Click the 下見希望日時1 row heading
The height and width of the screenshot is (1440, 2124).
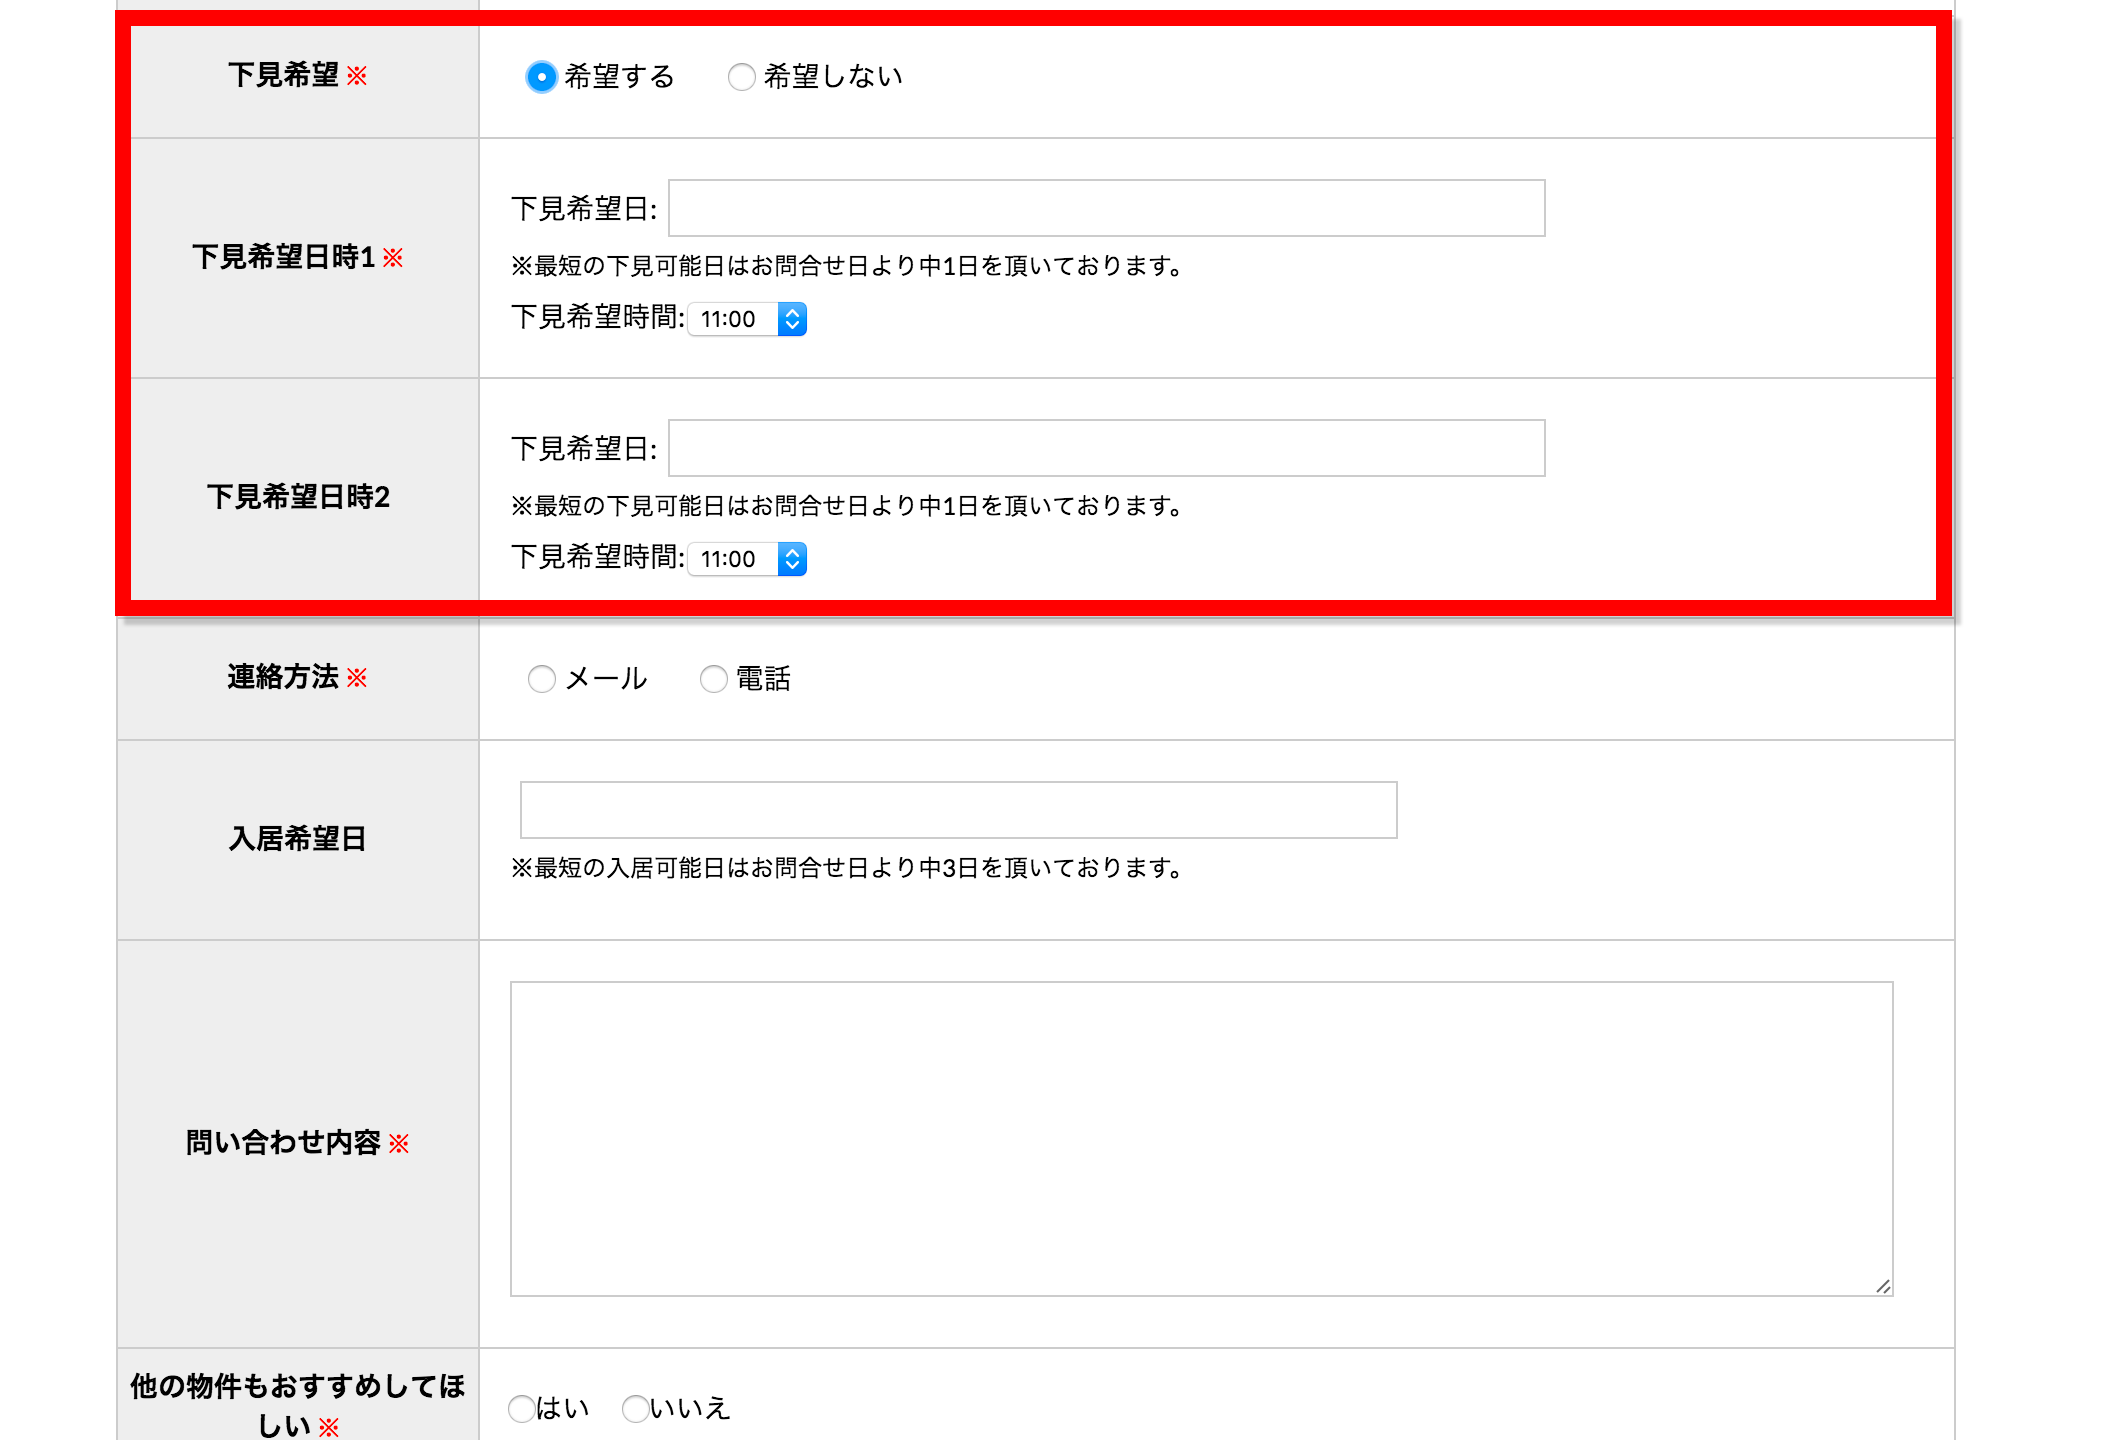tap(285, 257)
